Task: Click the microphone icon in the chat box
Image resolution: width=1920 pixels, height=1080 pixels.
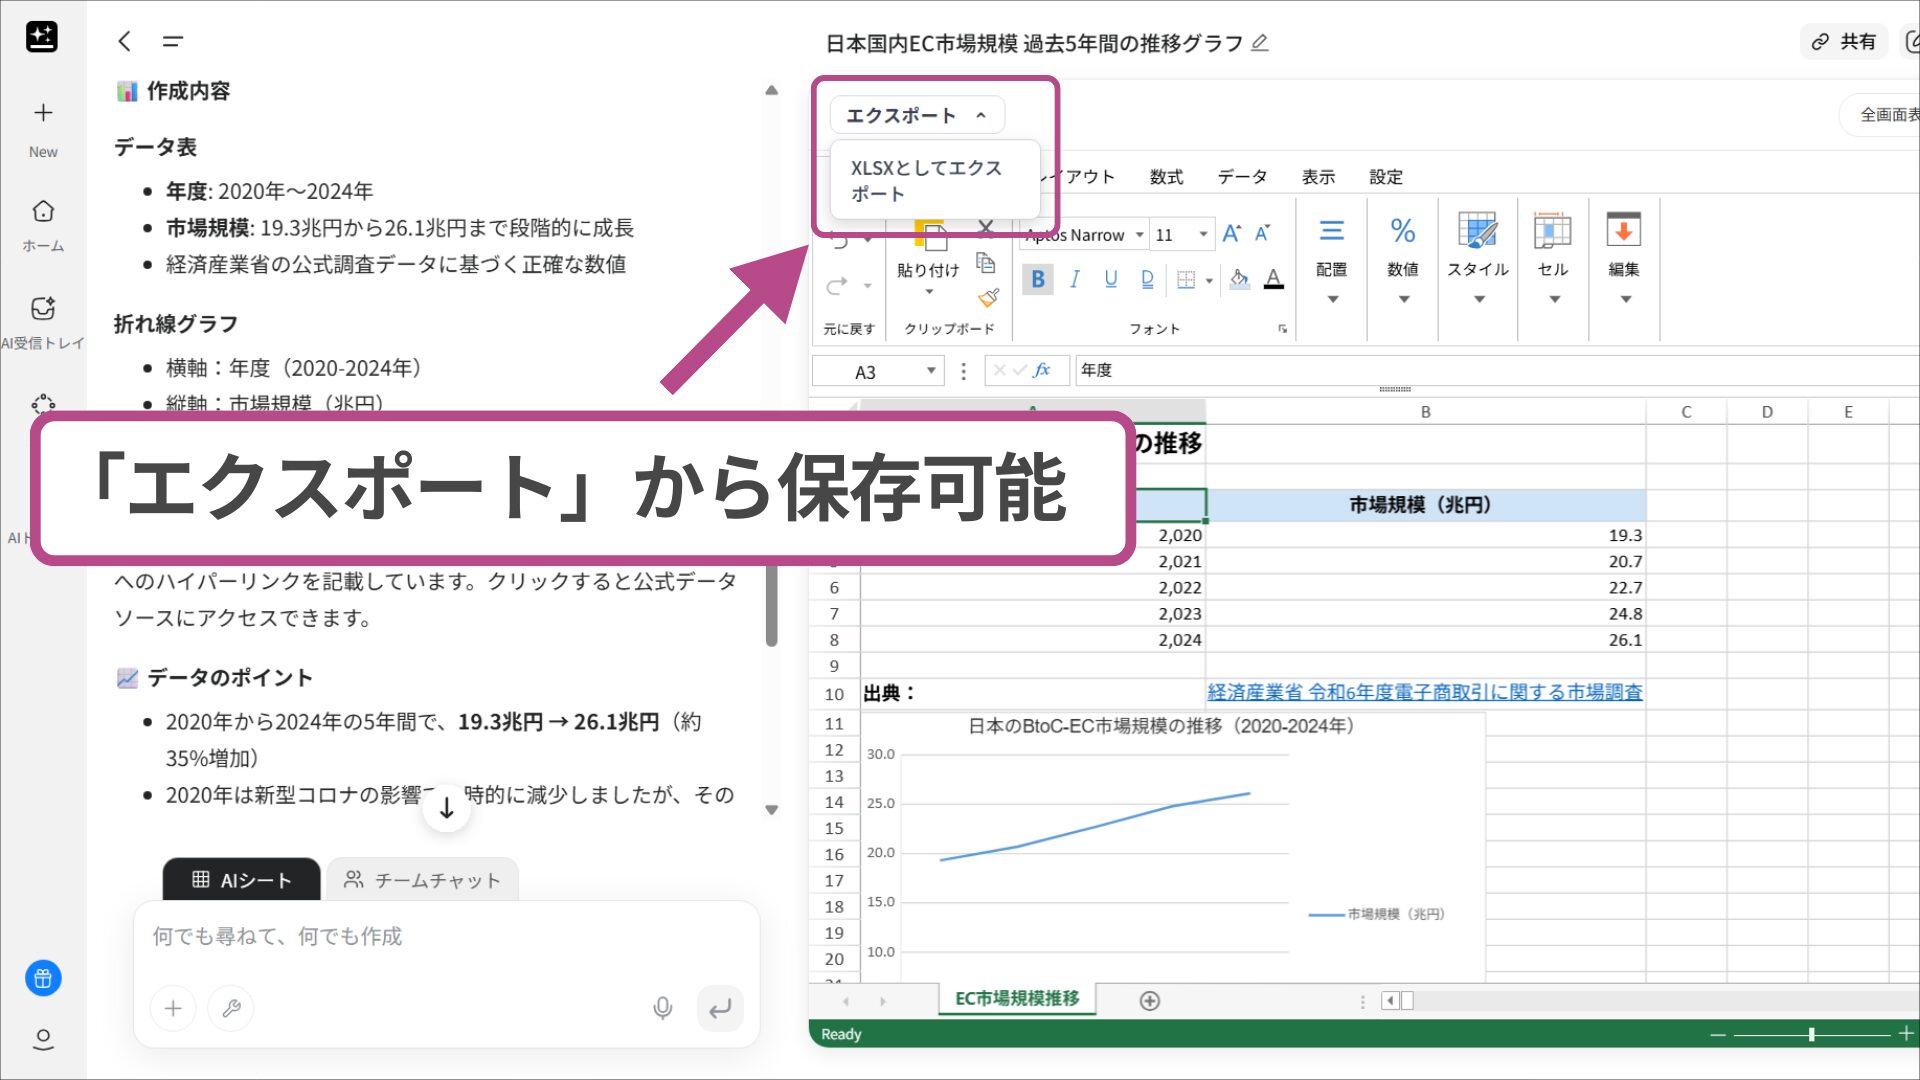Action: pos(663,1008)
